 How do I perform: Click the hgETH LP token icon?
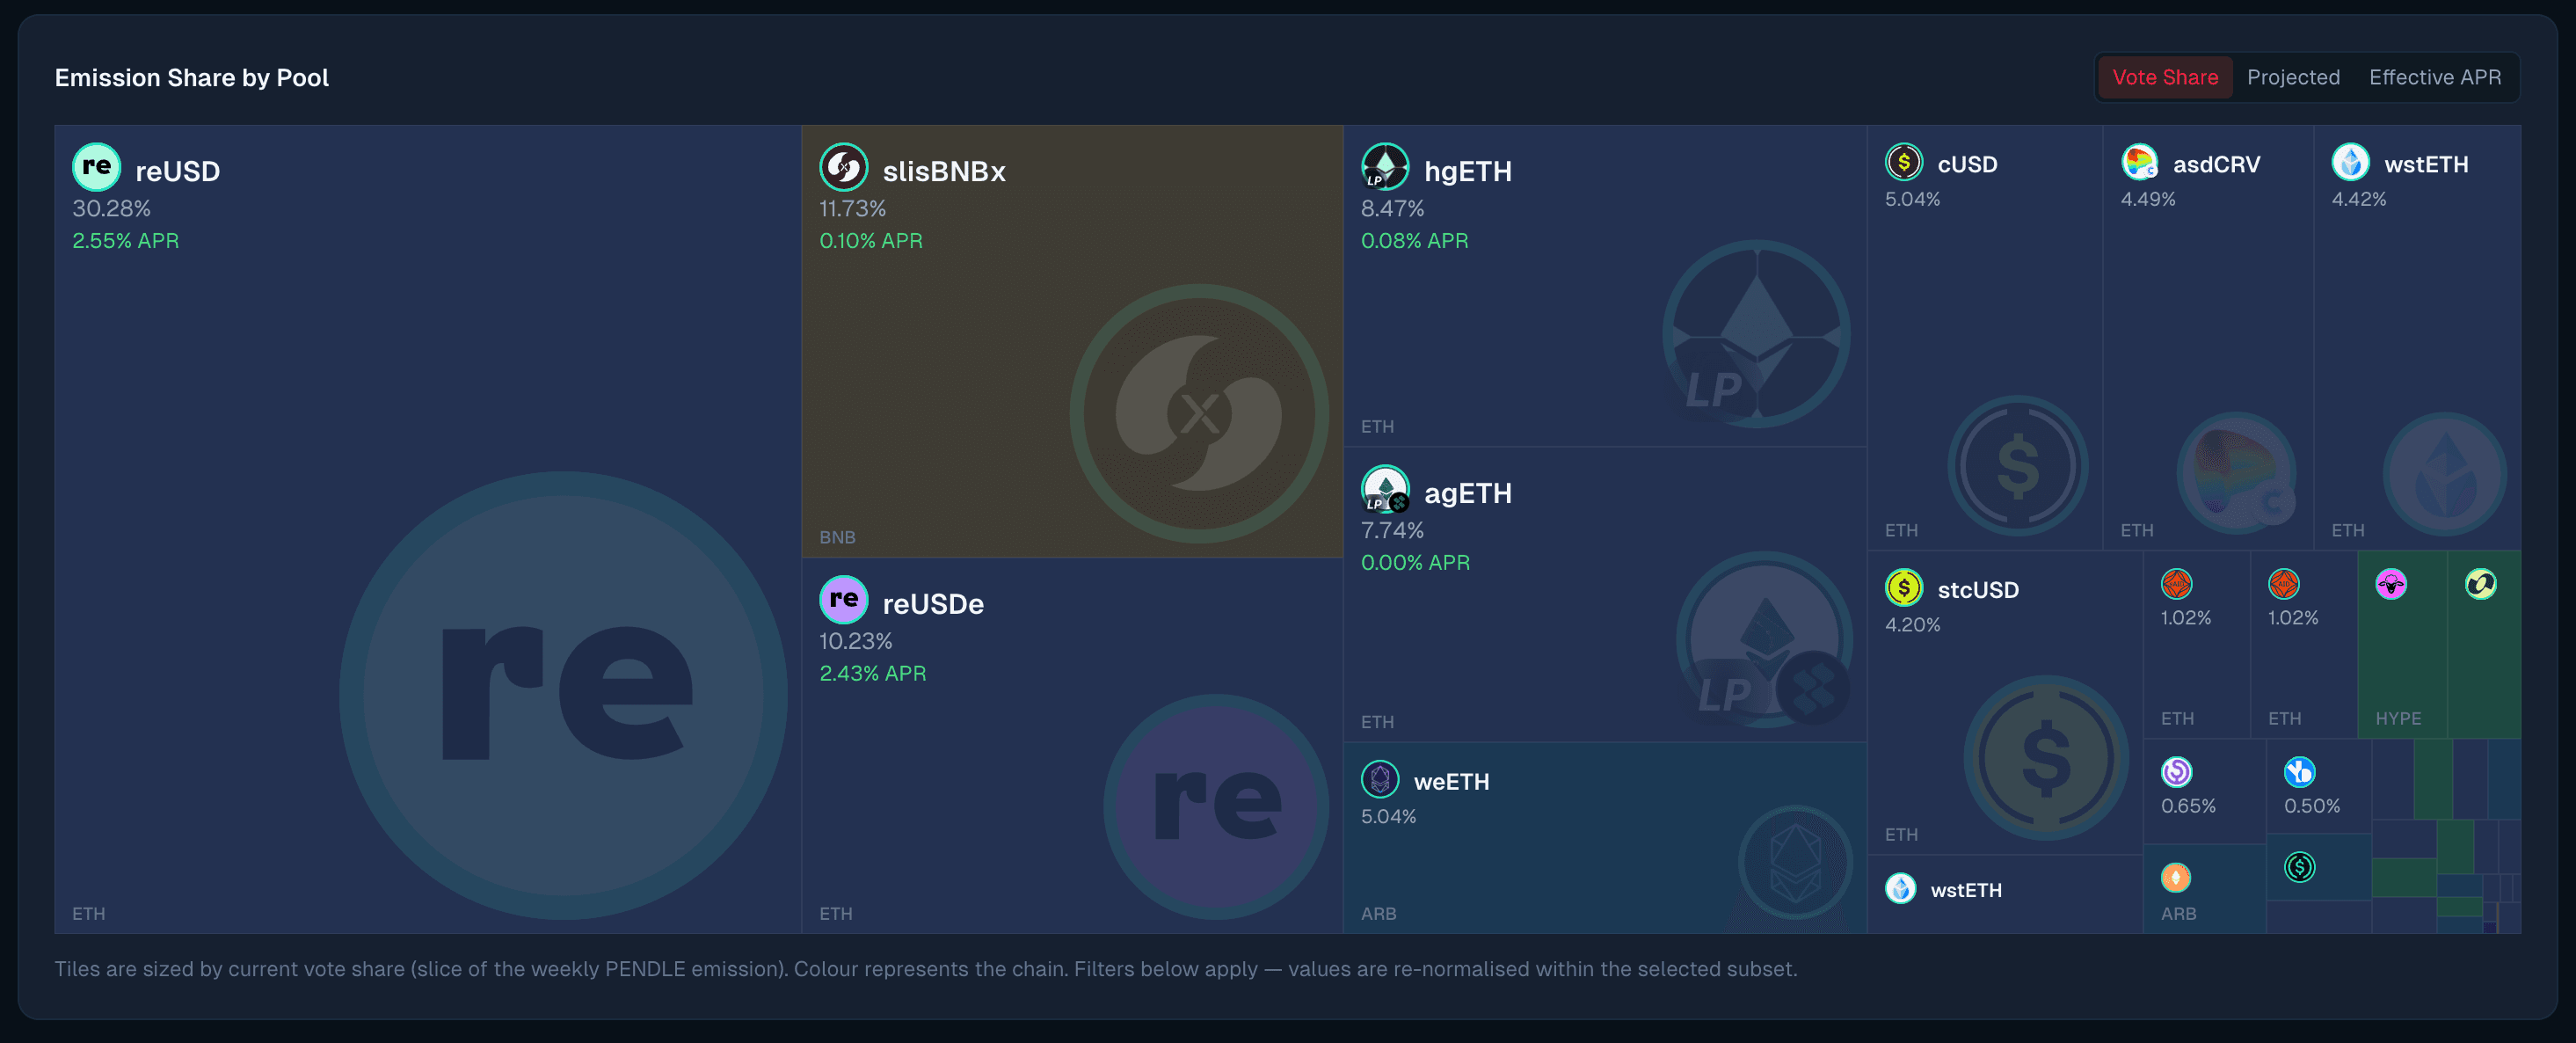pos(1385,167)
